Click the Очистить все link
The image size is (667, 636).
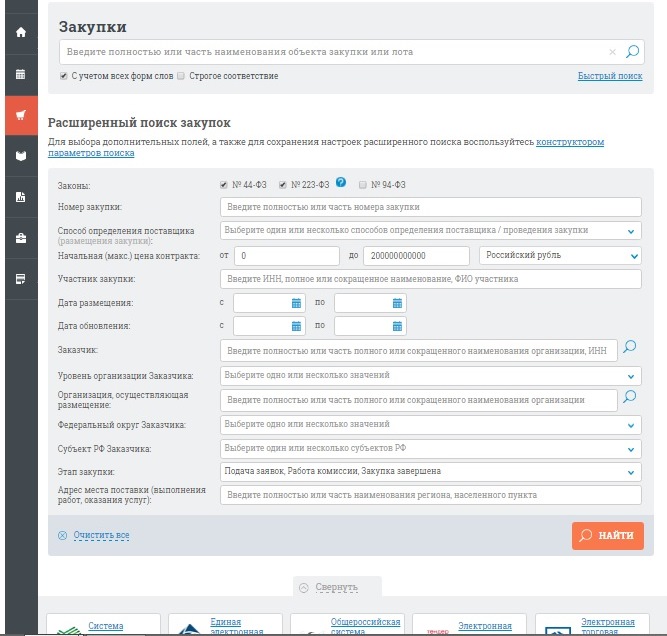pos(100,535)
